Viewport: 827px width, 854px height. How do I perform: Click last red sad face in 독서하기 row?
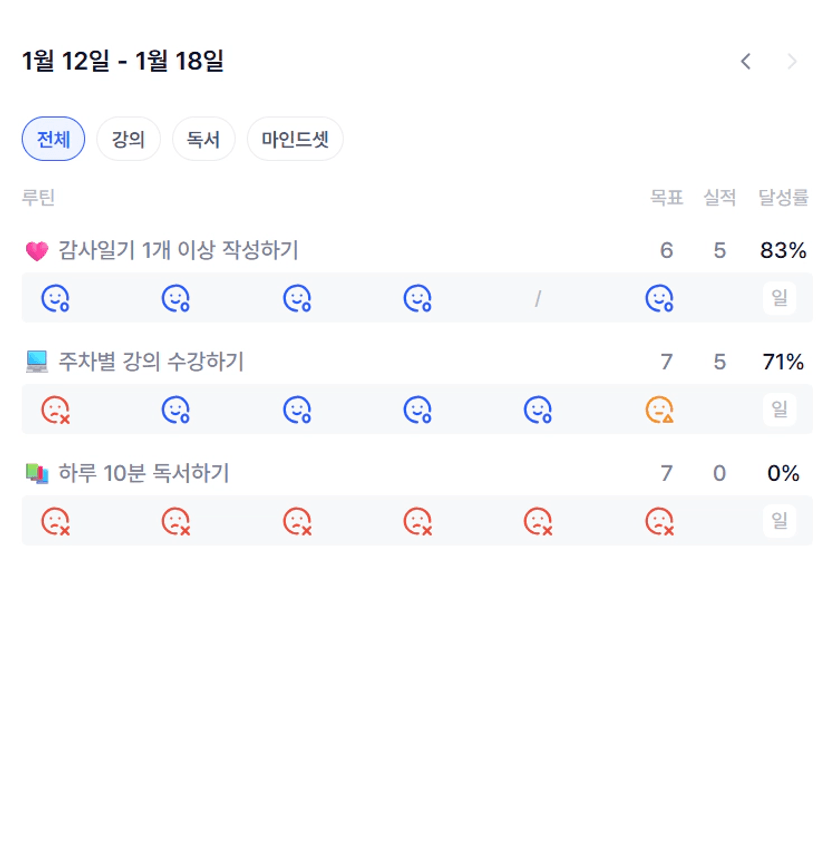[658, 521]
